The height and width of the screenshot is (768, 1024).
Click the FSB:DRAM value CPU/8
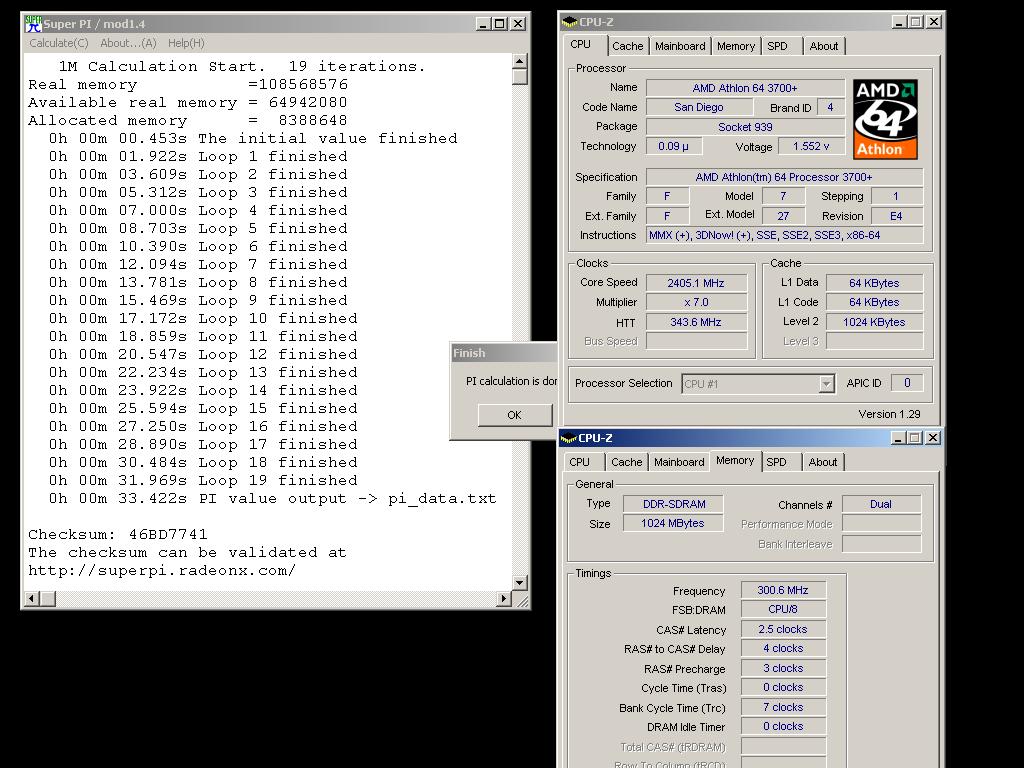coord(783,609)
